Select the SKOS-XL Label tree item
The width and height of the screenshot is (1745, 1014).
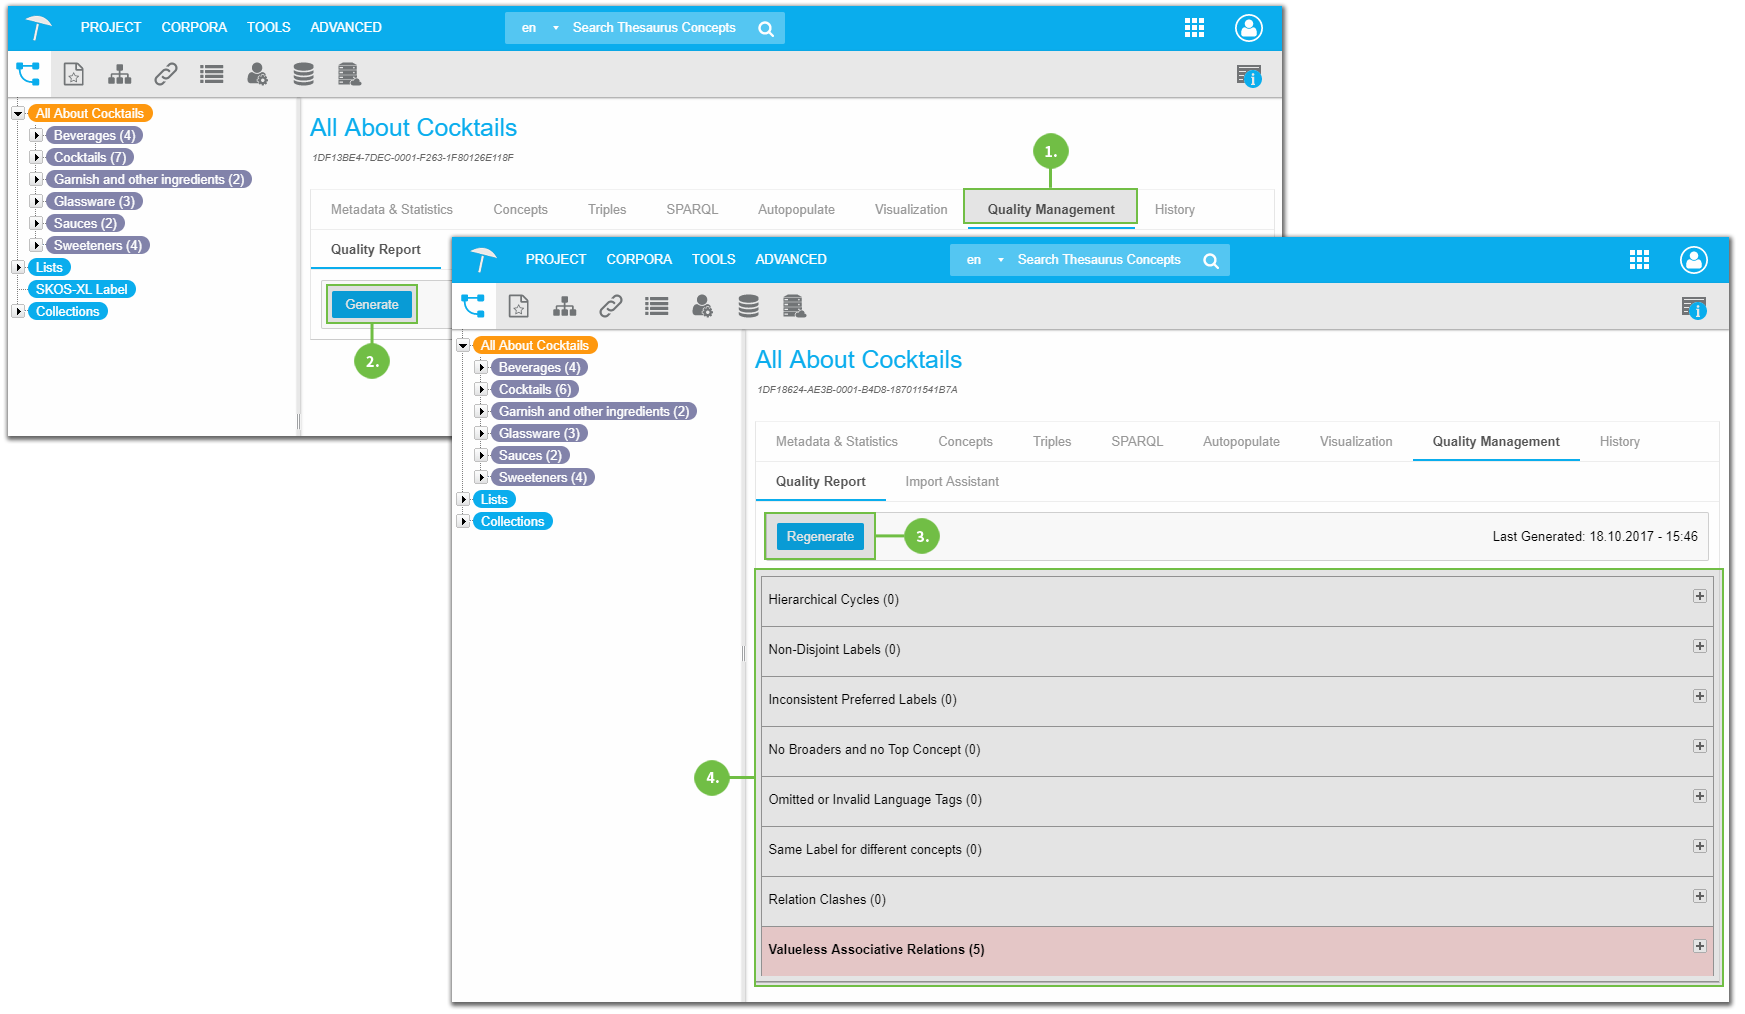[81, 289]
